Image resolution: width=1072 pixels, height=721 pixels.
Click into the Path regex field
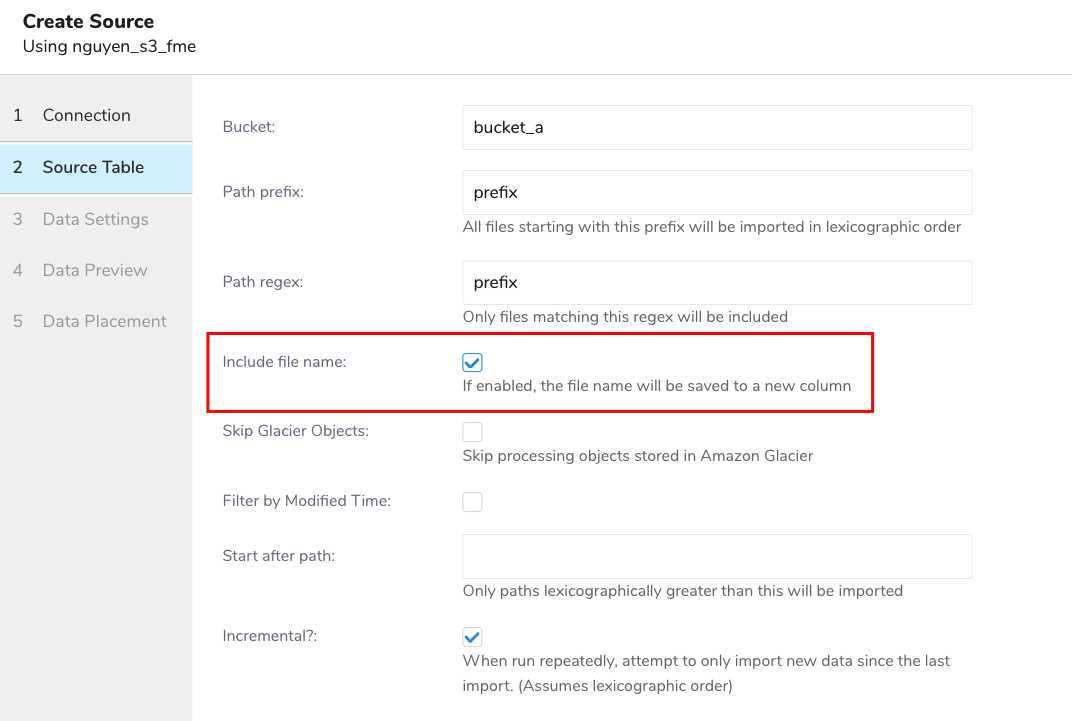[x=716, y=283]
